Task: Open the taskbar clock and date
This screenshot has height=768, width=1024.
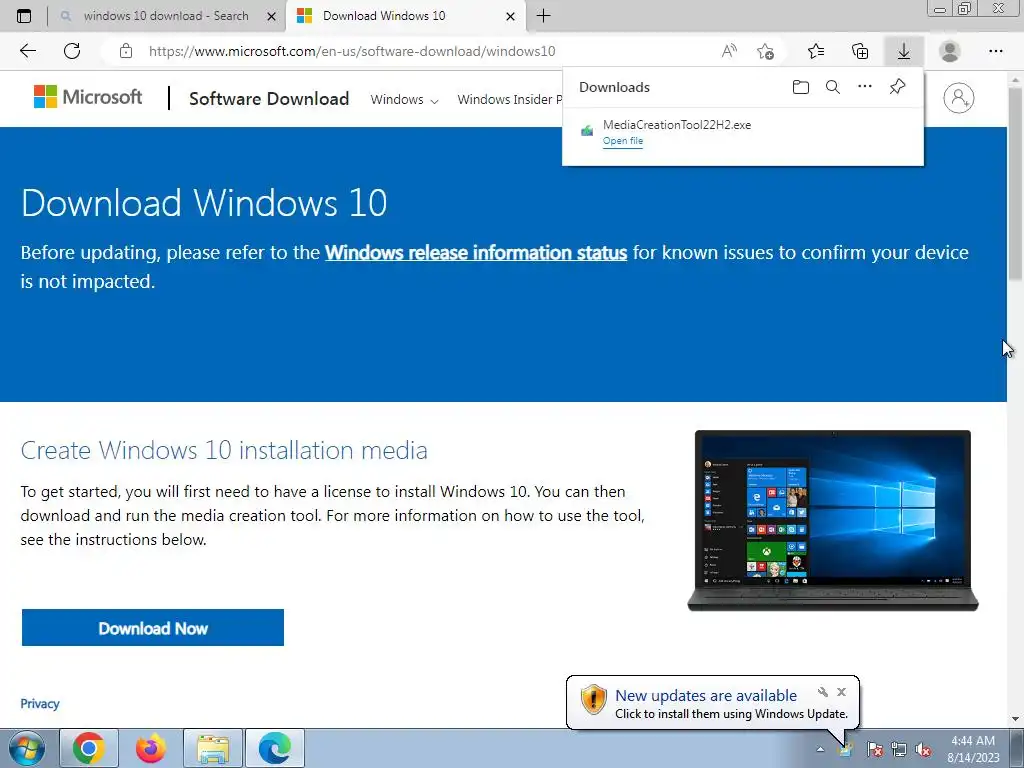Action: pos(973,749)
